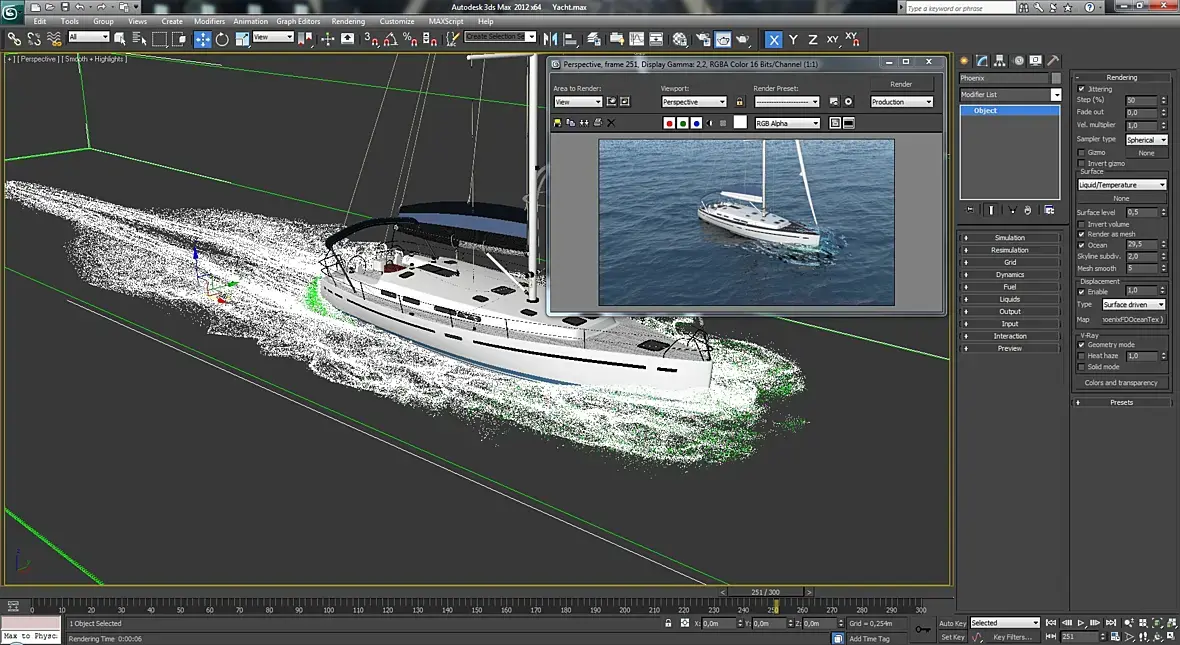
Task: Open the RGB Alpha channel dropdown
Action: (787, 123)
